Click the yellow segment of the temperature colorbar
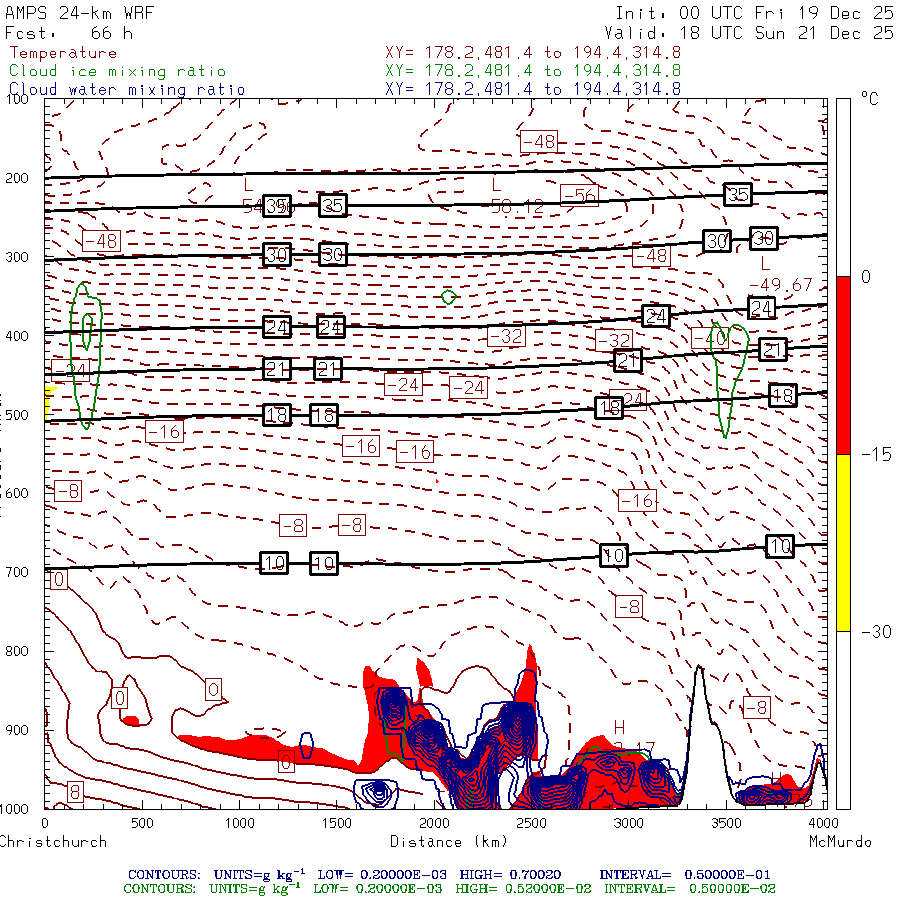The height and width of the screenshot is (900, 900). click(x=843, y=543)
